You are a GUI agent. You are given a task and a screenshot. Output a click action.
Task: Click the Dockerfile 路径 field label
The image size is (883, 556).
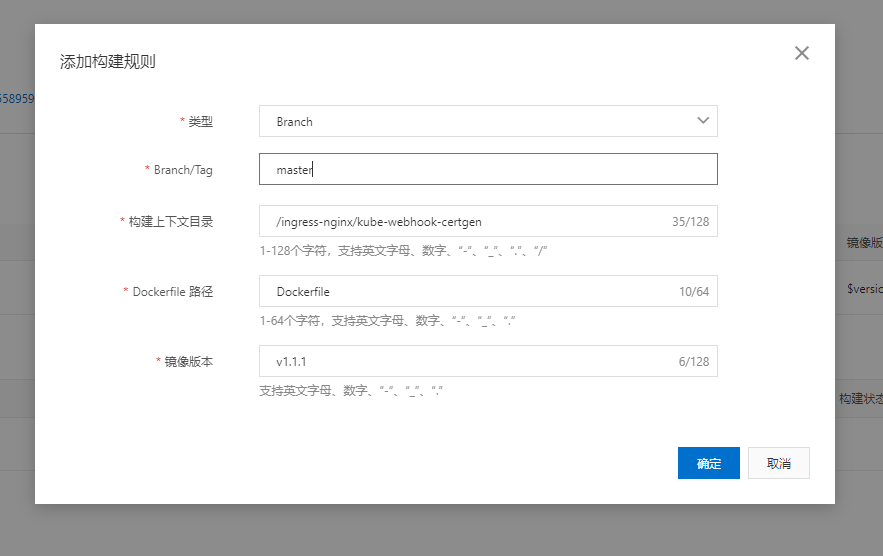(173, 292)
